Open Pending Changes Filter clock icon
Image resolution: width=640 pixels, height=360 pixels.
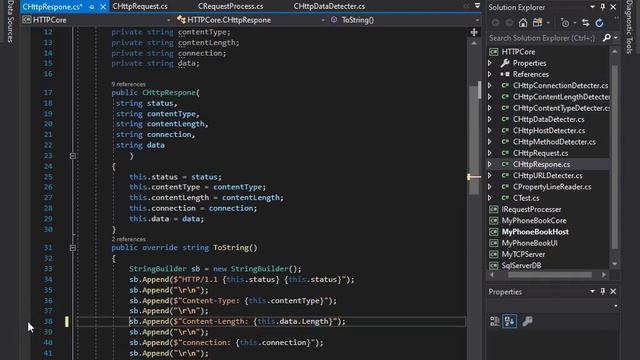click(x=565, y=23)
